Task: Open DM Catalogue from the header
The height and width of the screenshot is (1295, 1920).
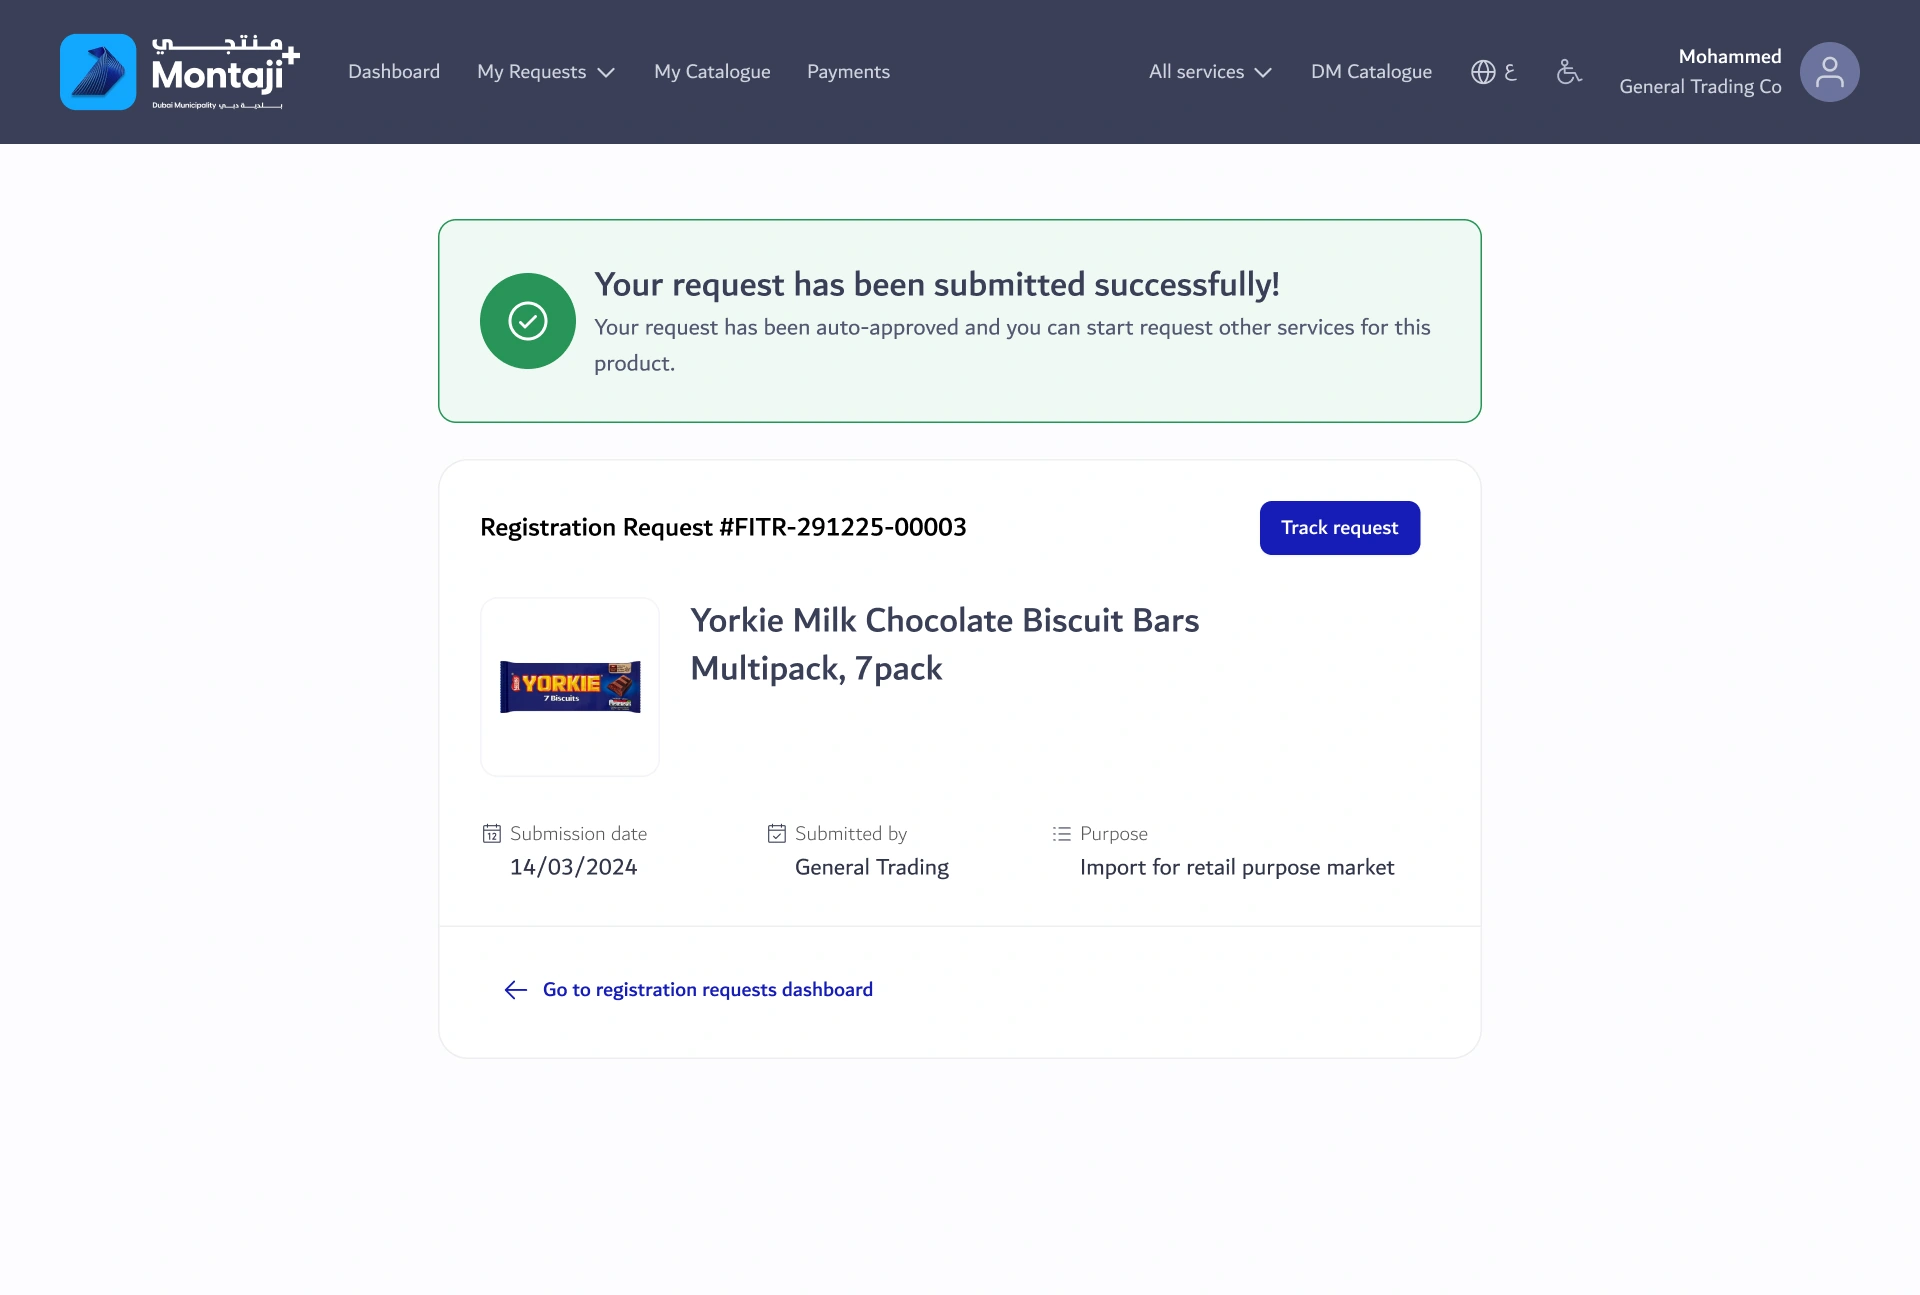Action: pos(1371,72)
